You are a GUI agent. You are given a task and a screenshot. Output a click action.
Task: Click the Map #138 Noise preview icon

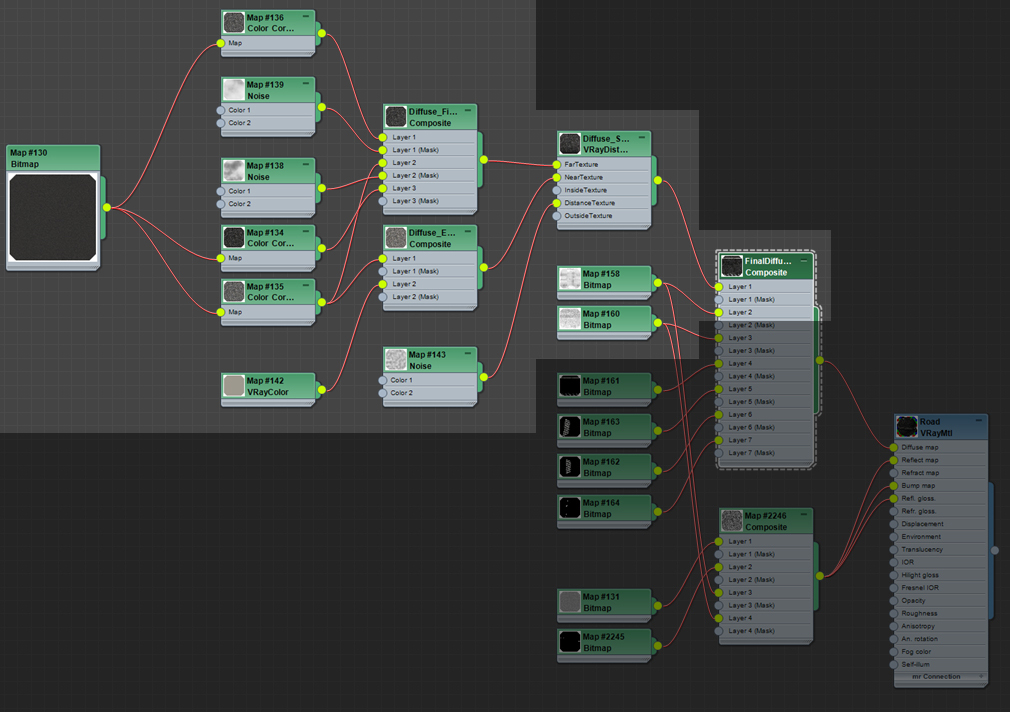pos(233,171)
